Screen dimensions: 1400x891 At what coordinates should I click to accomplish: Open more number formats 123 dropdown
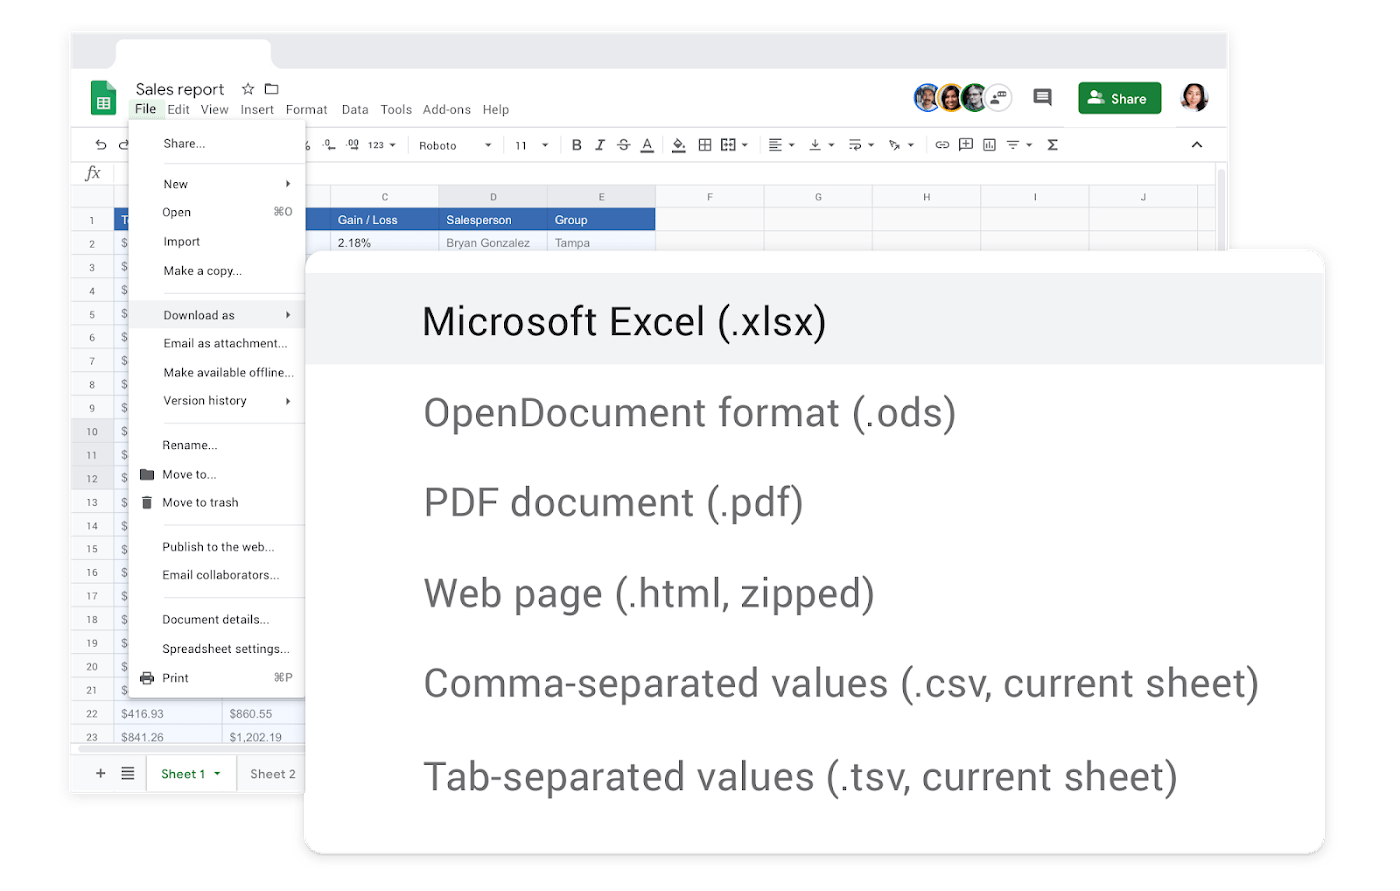click(382, 146)
